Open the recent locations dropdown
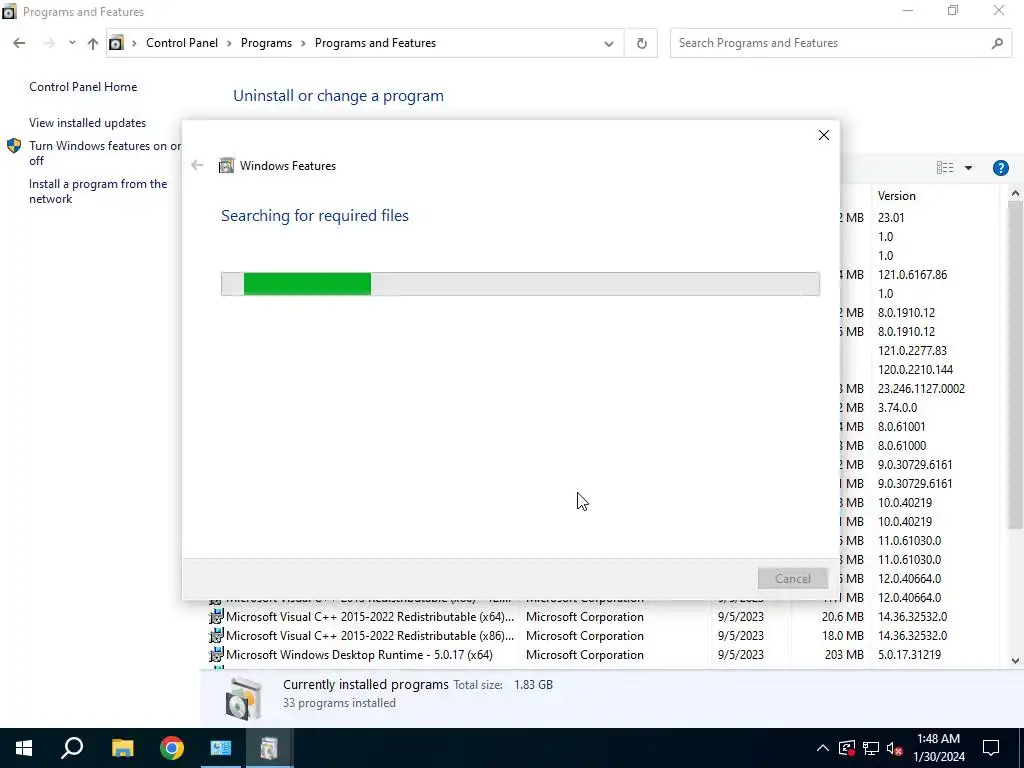 tap(72, 43)
